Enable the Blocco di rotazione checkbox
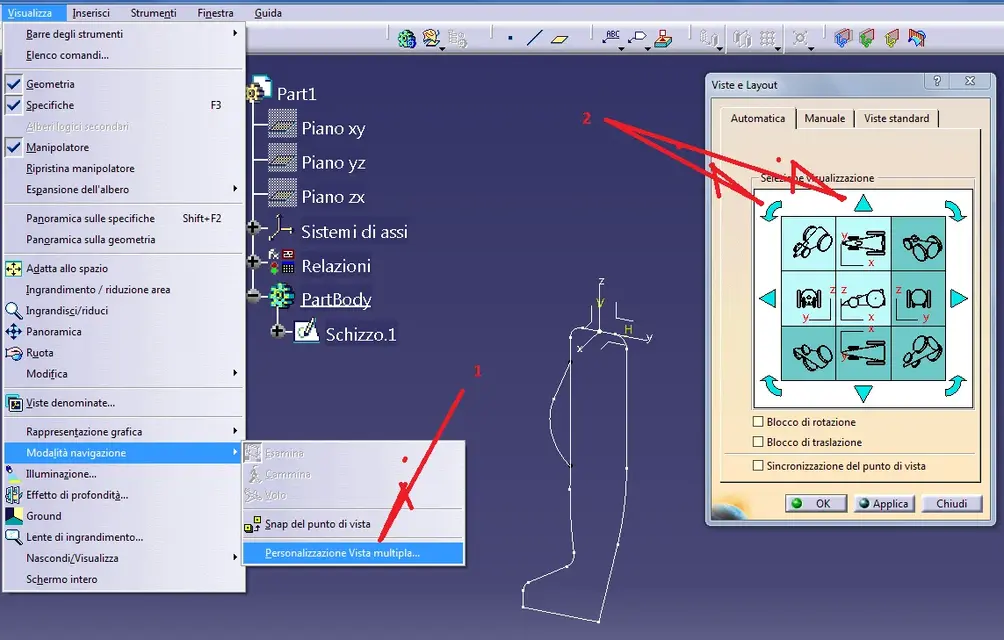The height and width of the screenshot is (640, 1004). 758,422
